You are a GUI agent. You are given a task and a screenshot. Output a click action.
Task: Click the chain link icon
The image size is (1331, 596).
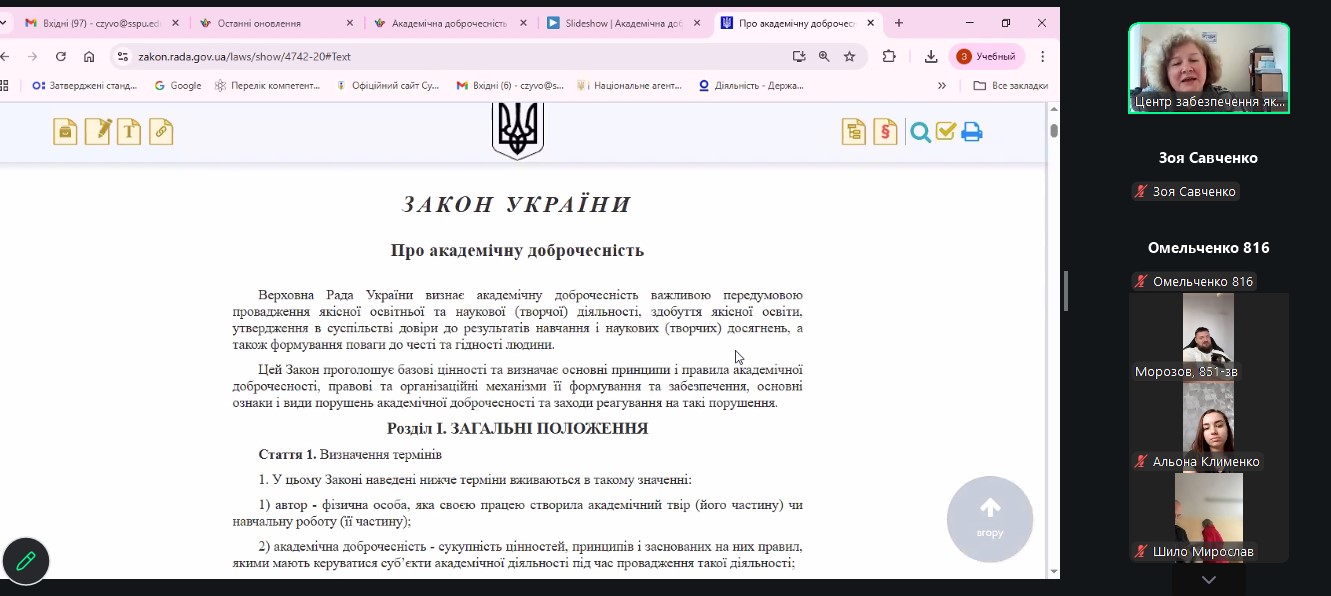coord(161,132)
